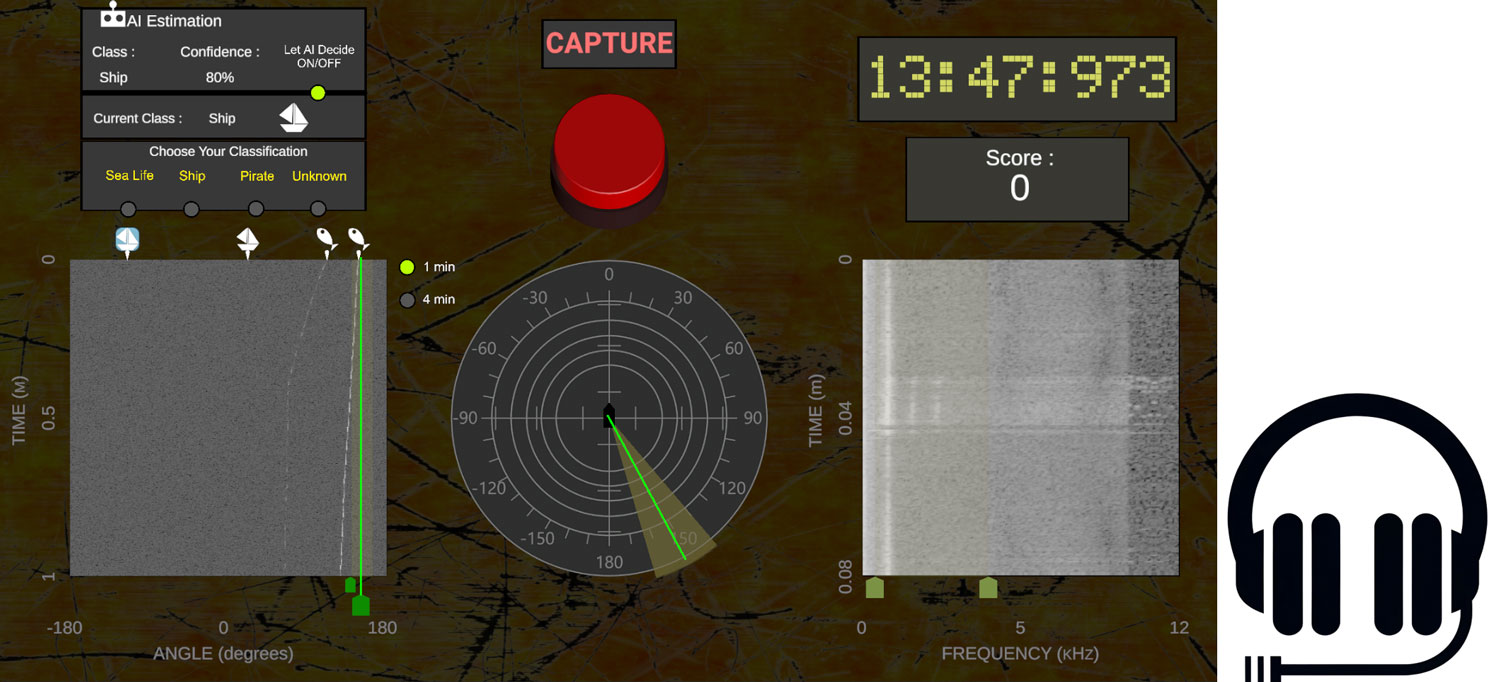The height and width of the screenshot is (682, 1500).
Task: Grab the large green angle slider handle
Action: 361,605
